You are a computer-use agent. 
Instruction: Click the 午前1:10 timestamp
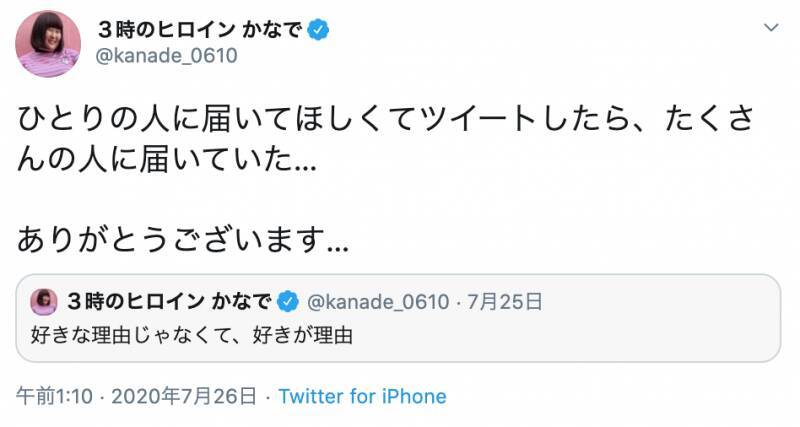point(54,396)
